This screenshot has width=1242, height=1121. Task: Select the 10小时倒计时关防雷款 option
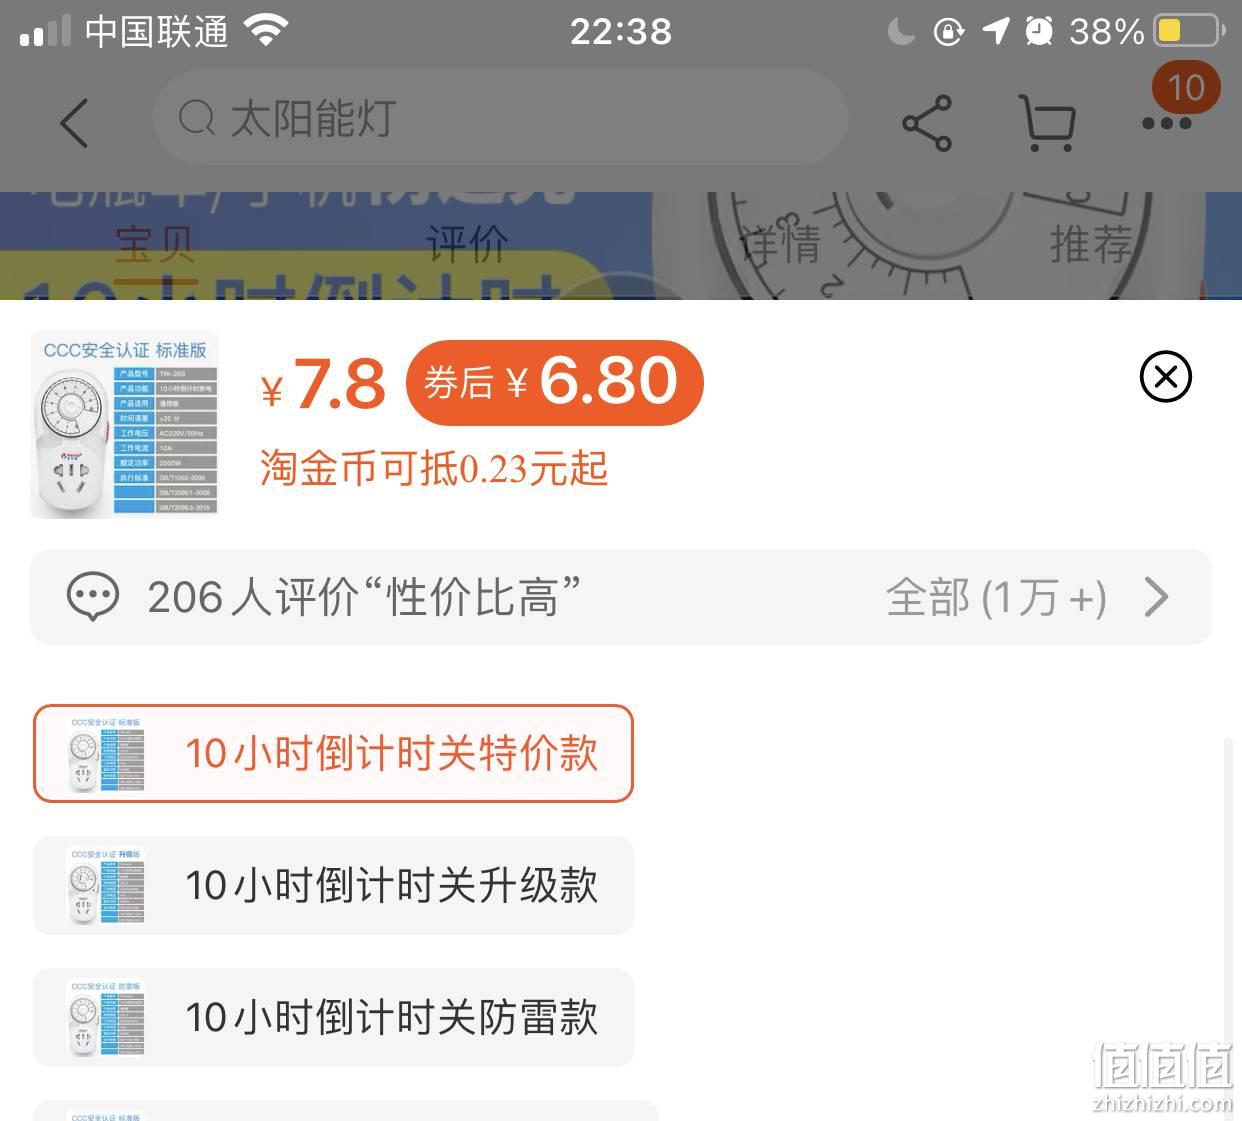[333, 1017]
